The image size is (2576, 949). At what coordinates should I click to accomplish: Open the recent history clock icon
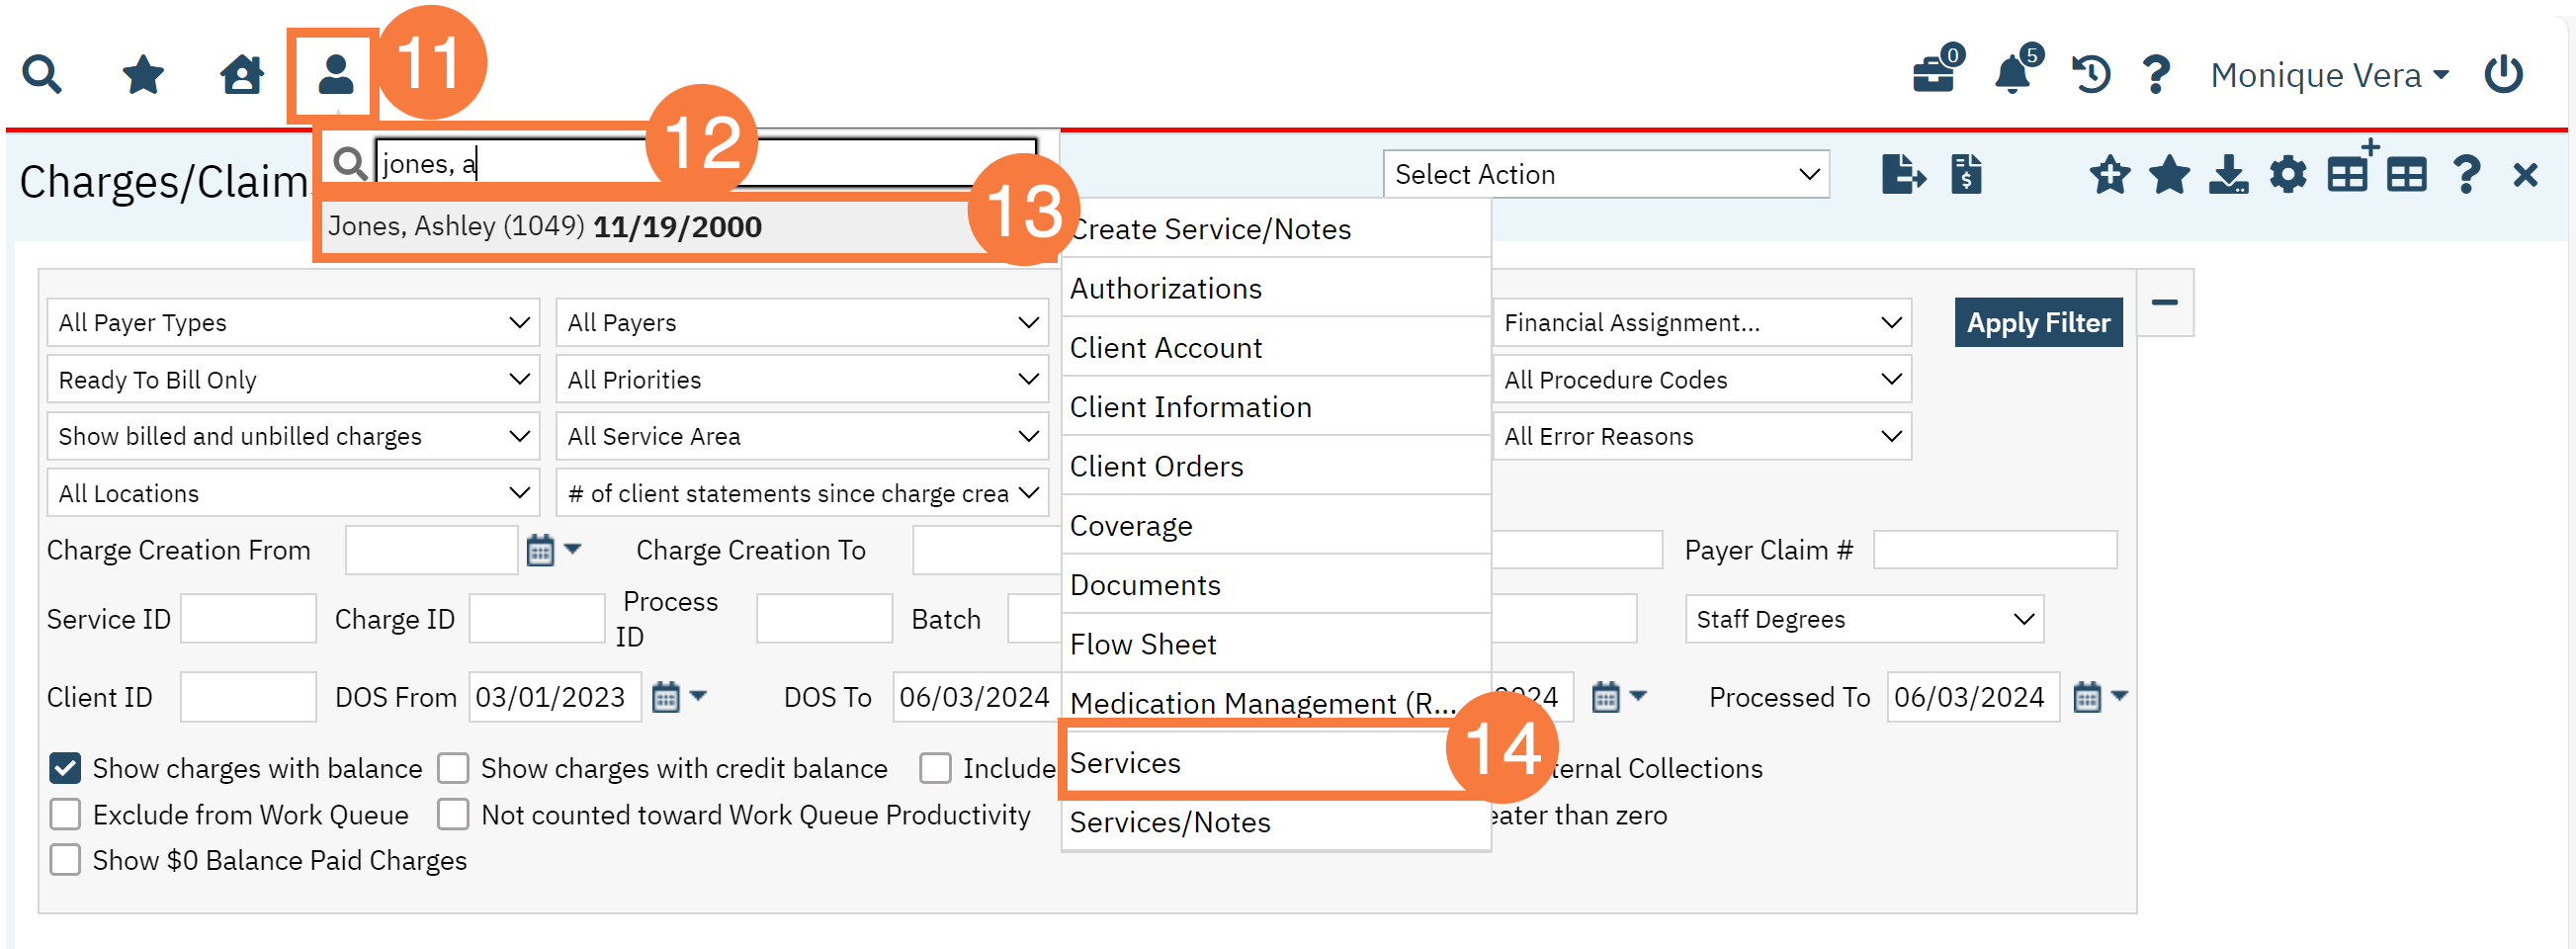2090,75
